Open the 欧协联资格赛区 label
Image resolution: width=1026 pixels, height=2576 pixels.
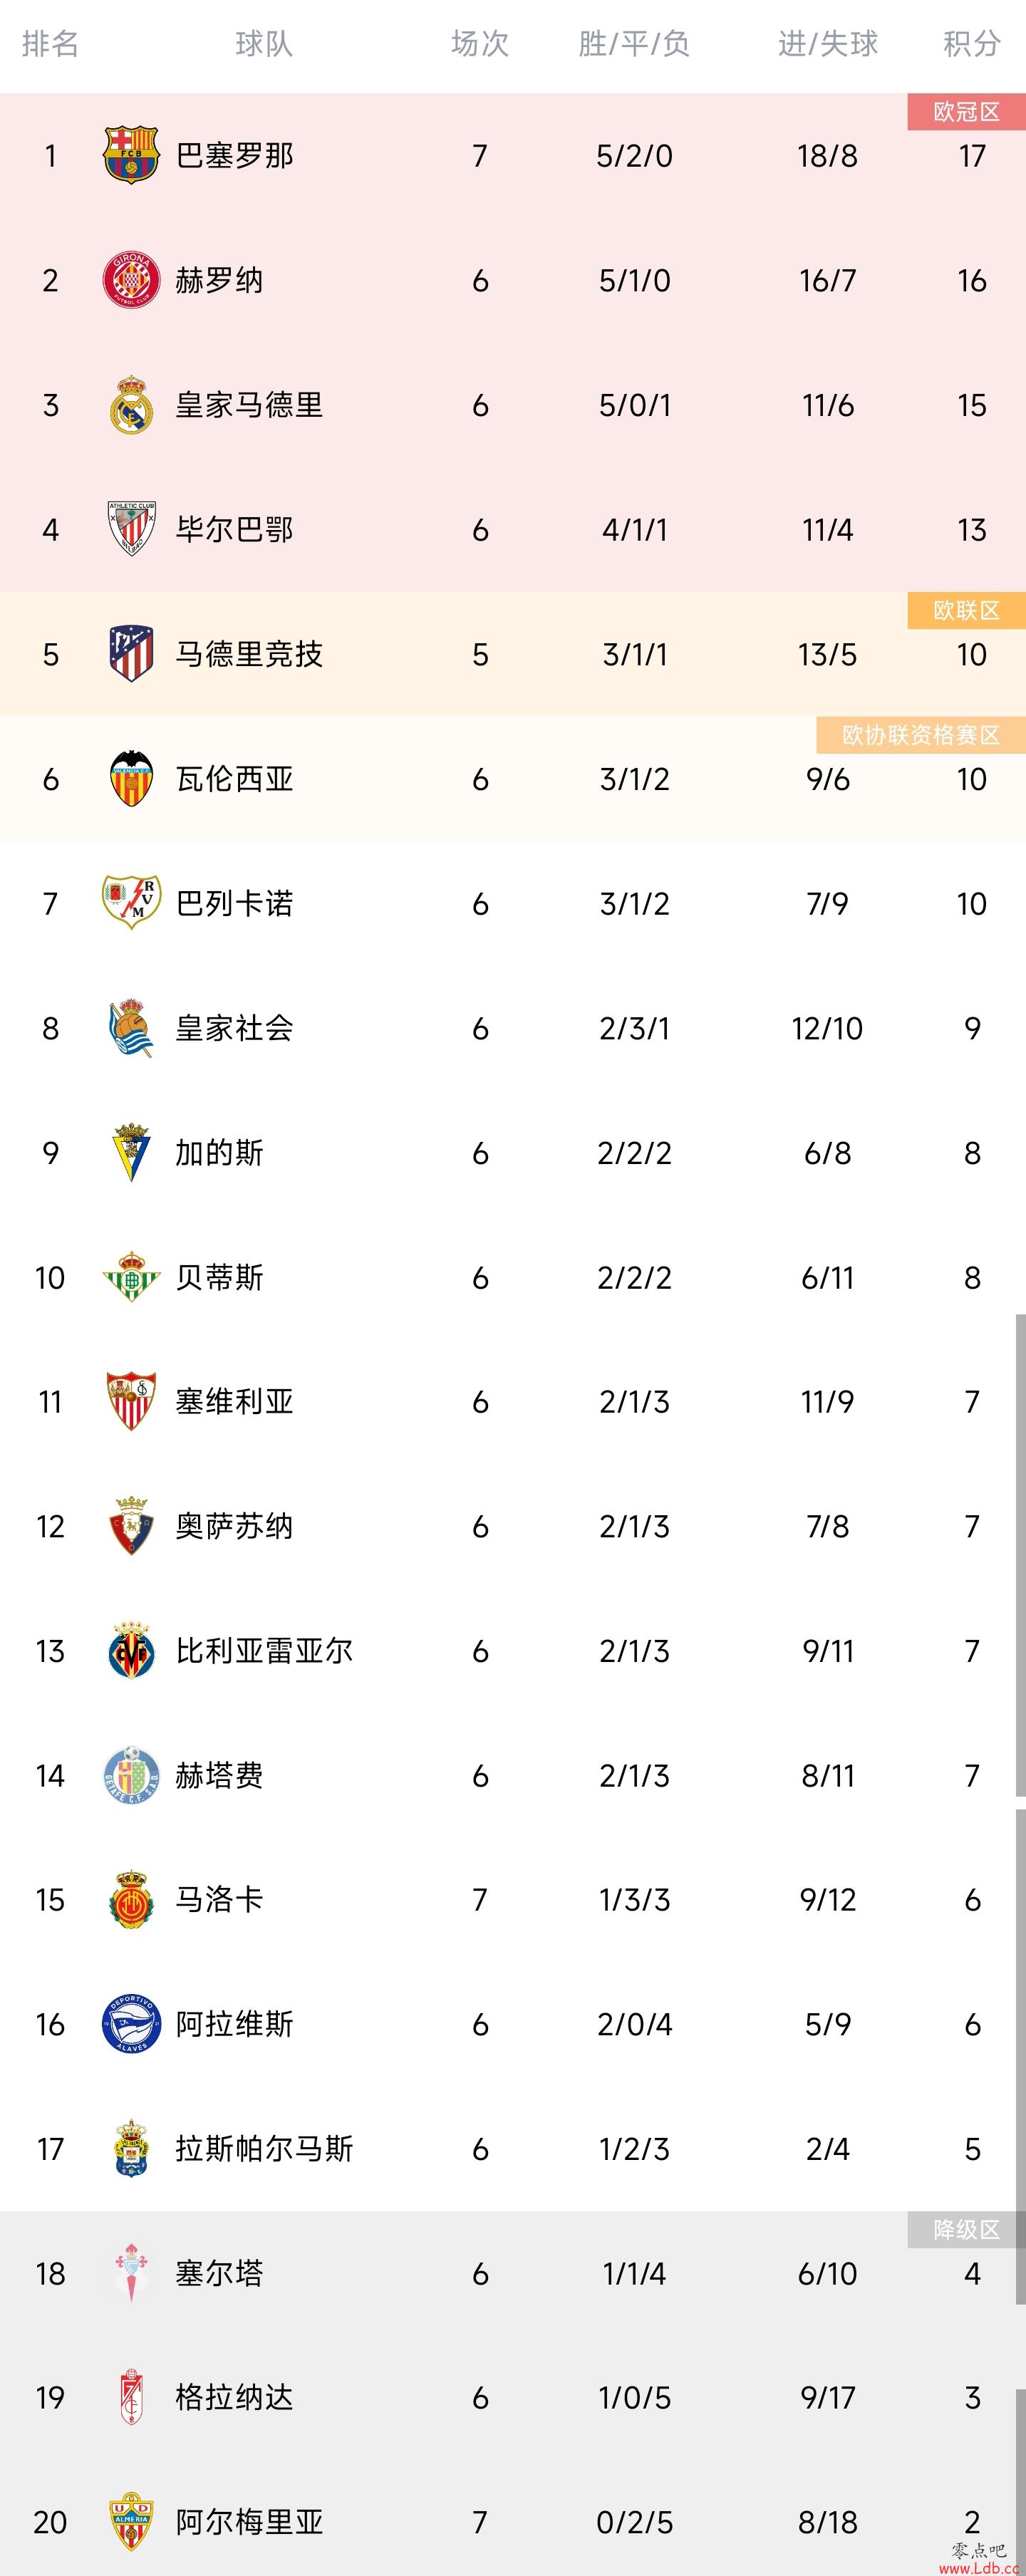tap(921, 735)
